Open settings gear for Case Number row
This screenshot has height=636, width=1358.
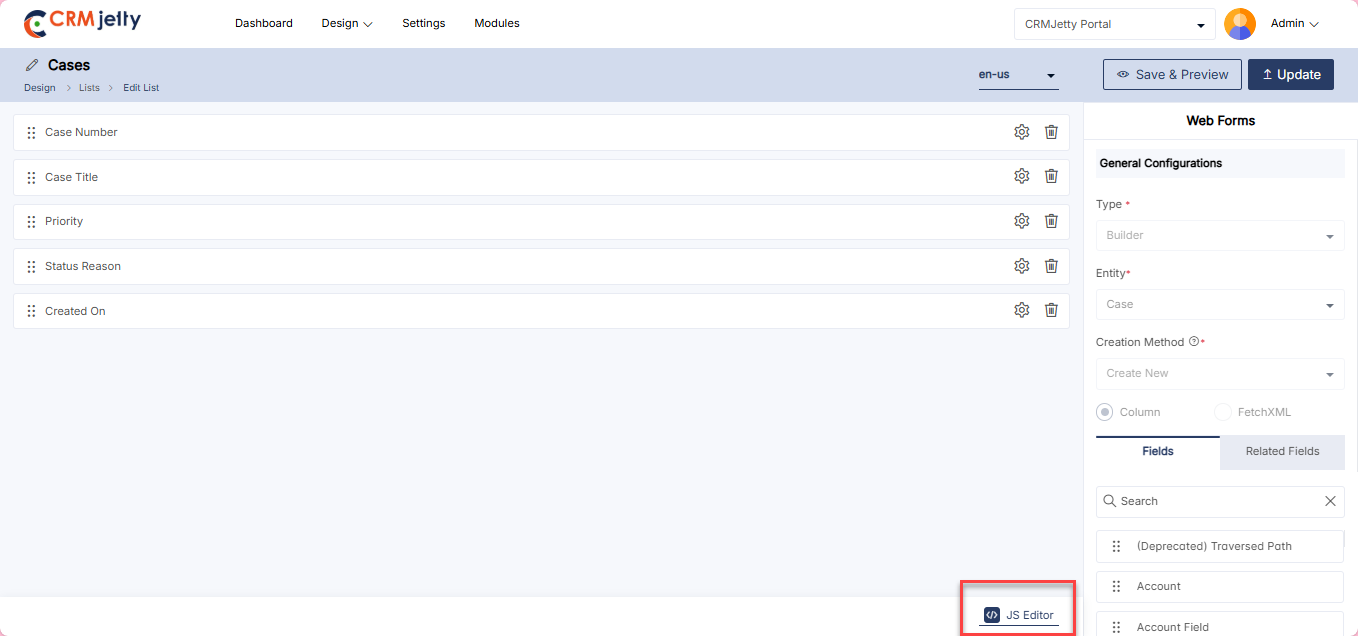1021,132
